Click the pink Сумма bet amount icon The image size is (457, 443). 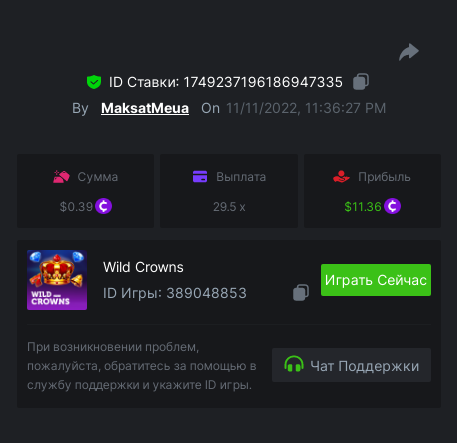pyautogui.click(x=61, y=177)
